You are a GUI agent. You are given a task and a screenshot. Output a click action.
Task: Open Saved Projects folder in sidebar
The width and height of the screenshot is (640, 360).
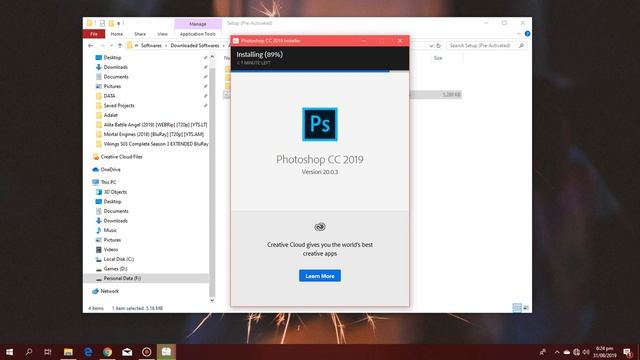[119, 106]
